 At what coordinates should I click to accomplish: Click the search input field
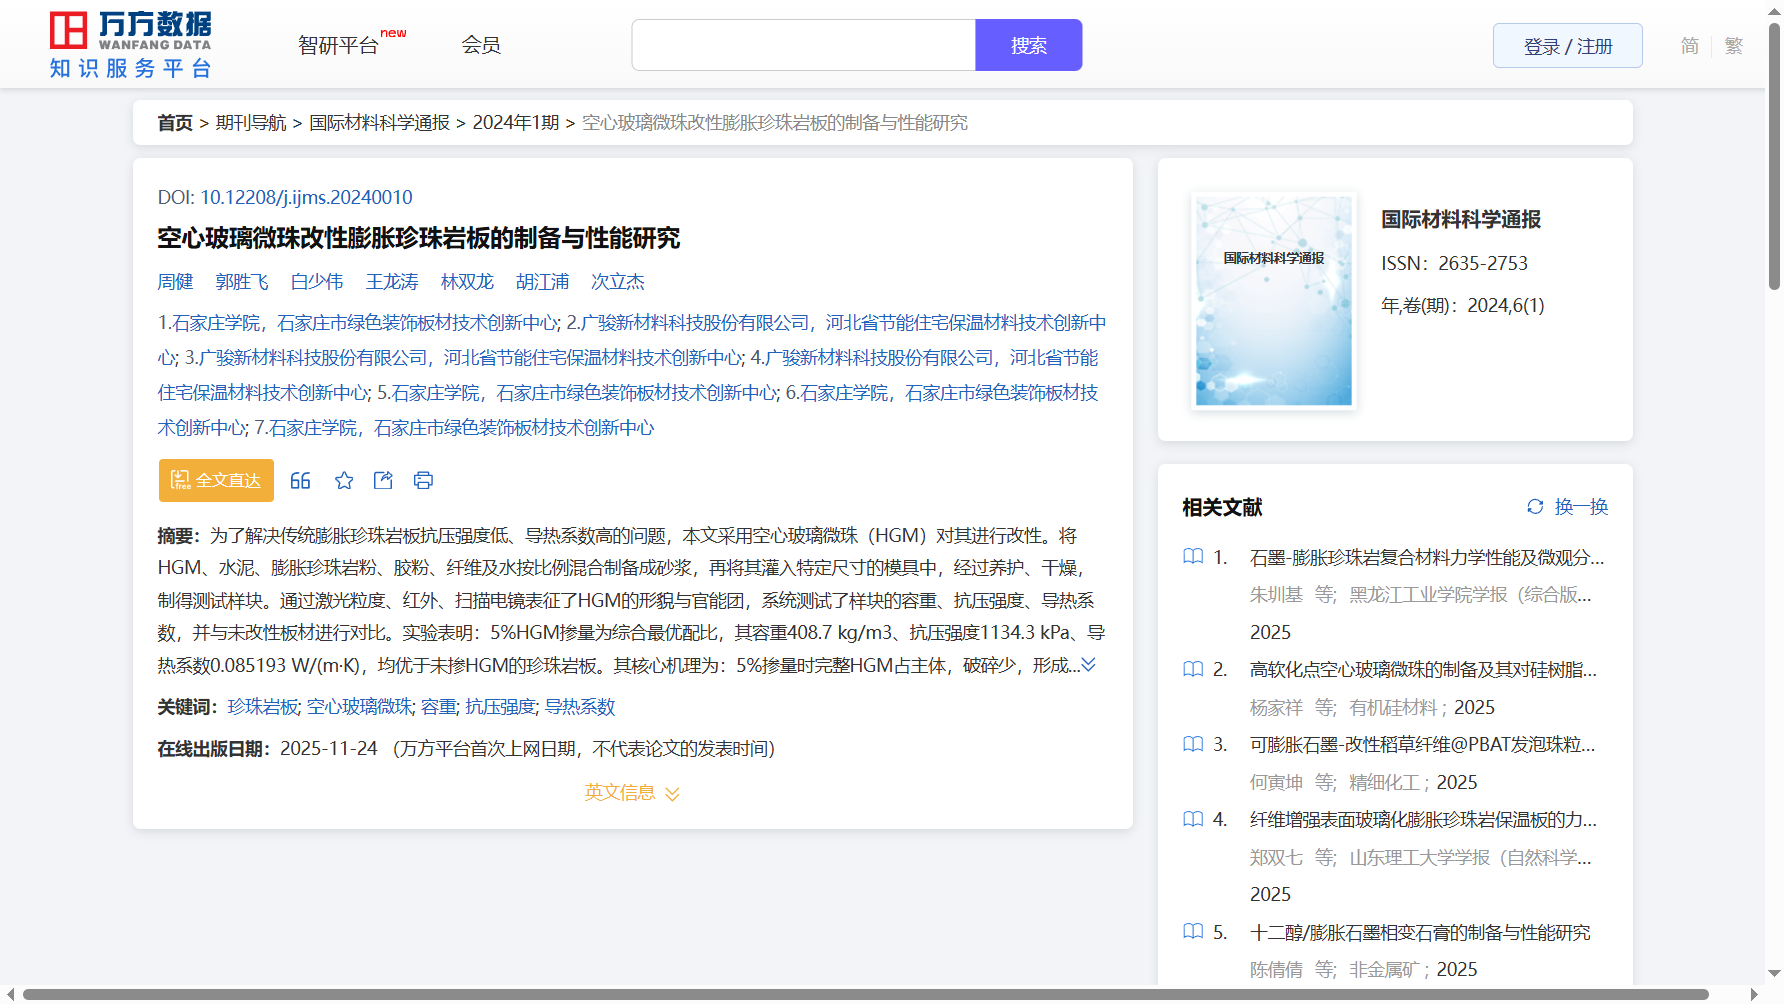click(803, 46)
